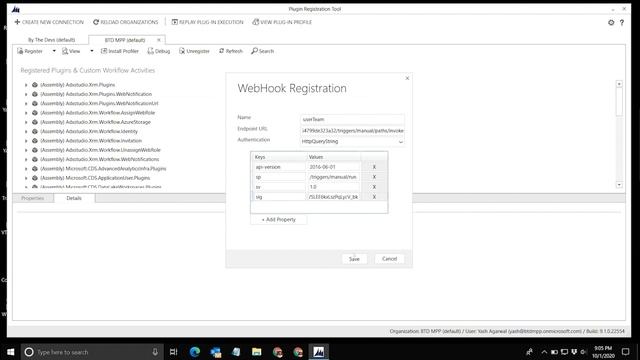This screenshot has width=640, height=360.
Task: Click the Name field containing userTeam
Action: click(x=352, y=119)
